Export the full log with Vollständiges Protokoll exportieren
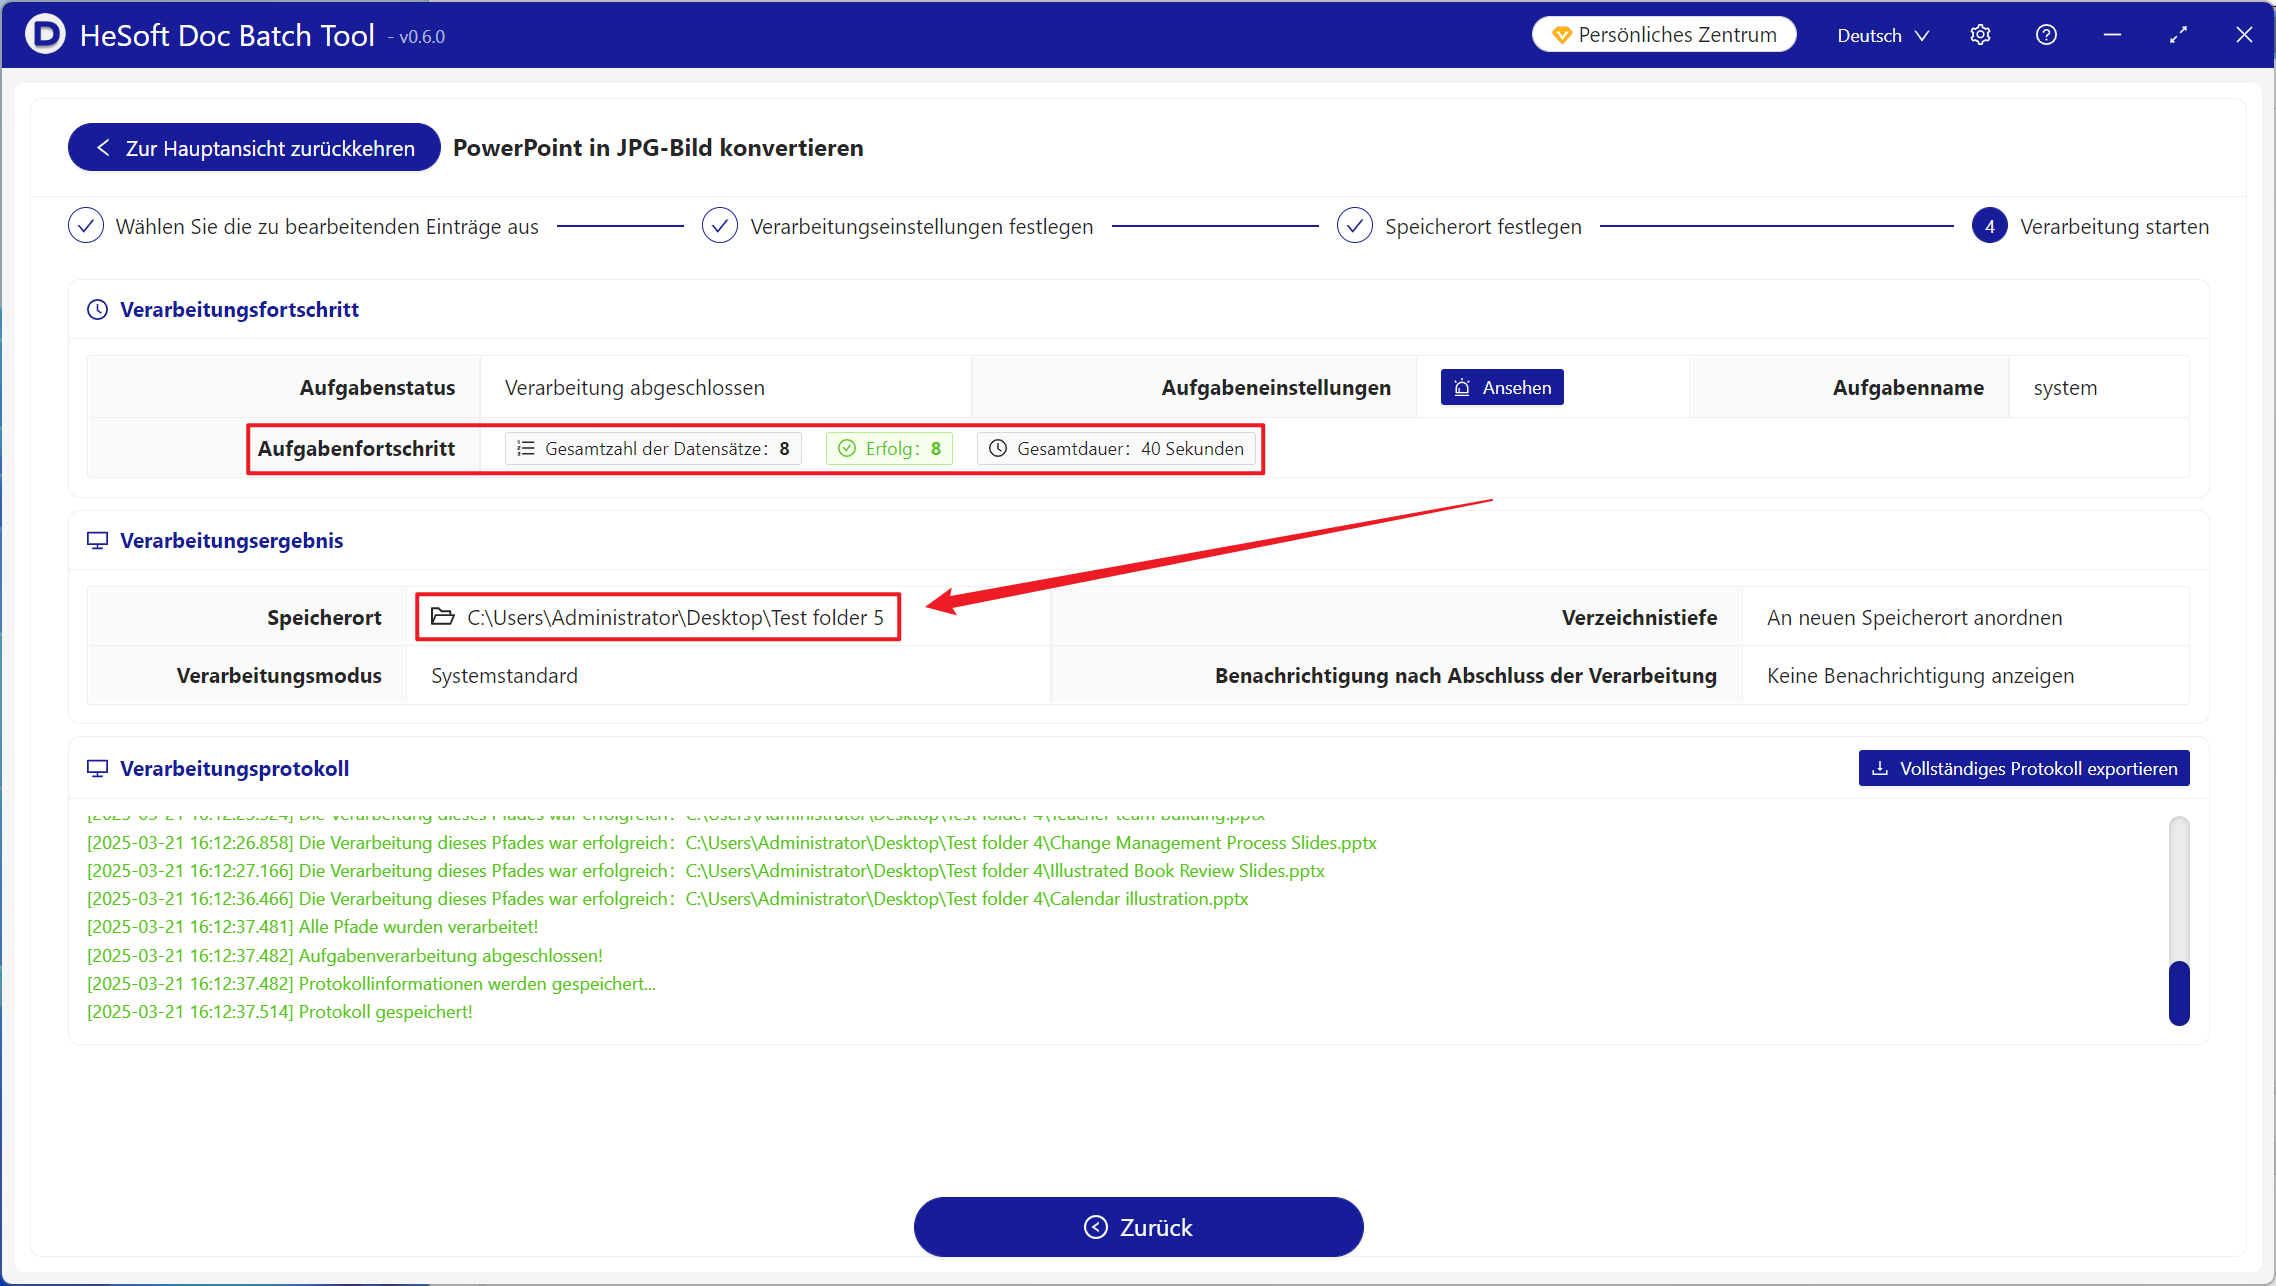Viewport: 2276px width, 1286px height. click(2023, 769)
